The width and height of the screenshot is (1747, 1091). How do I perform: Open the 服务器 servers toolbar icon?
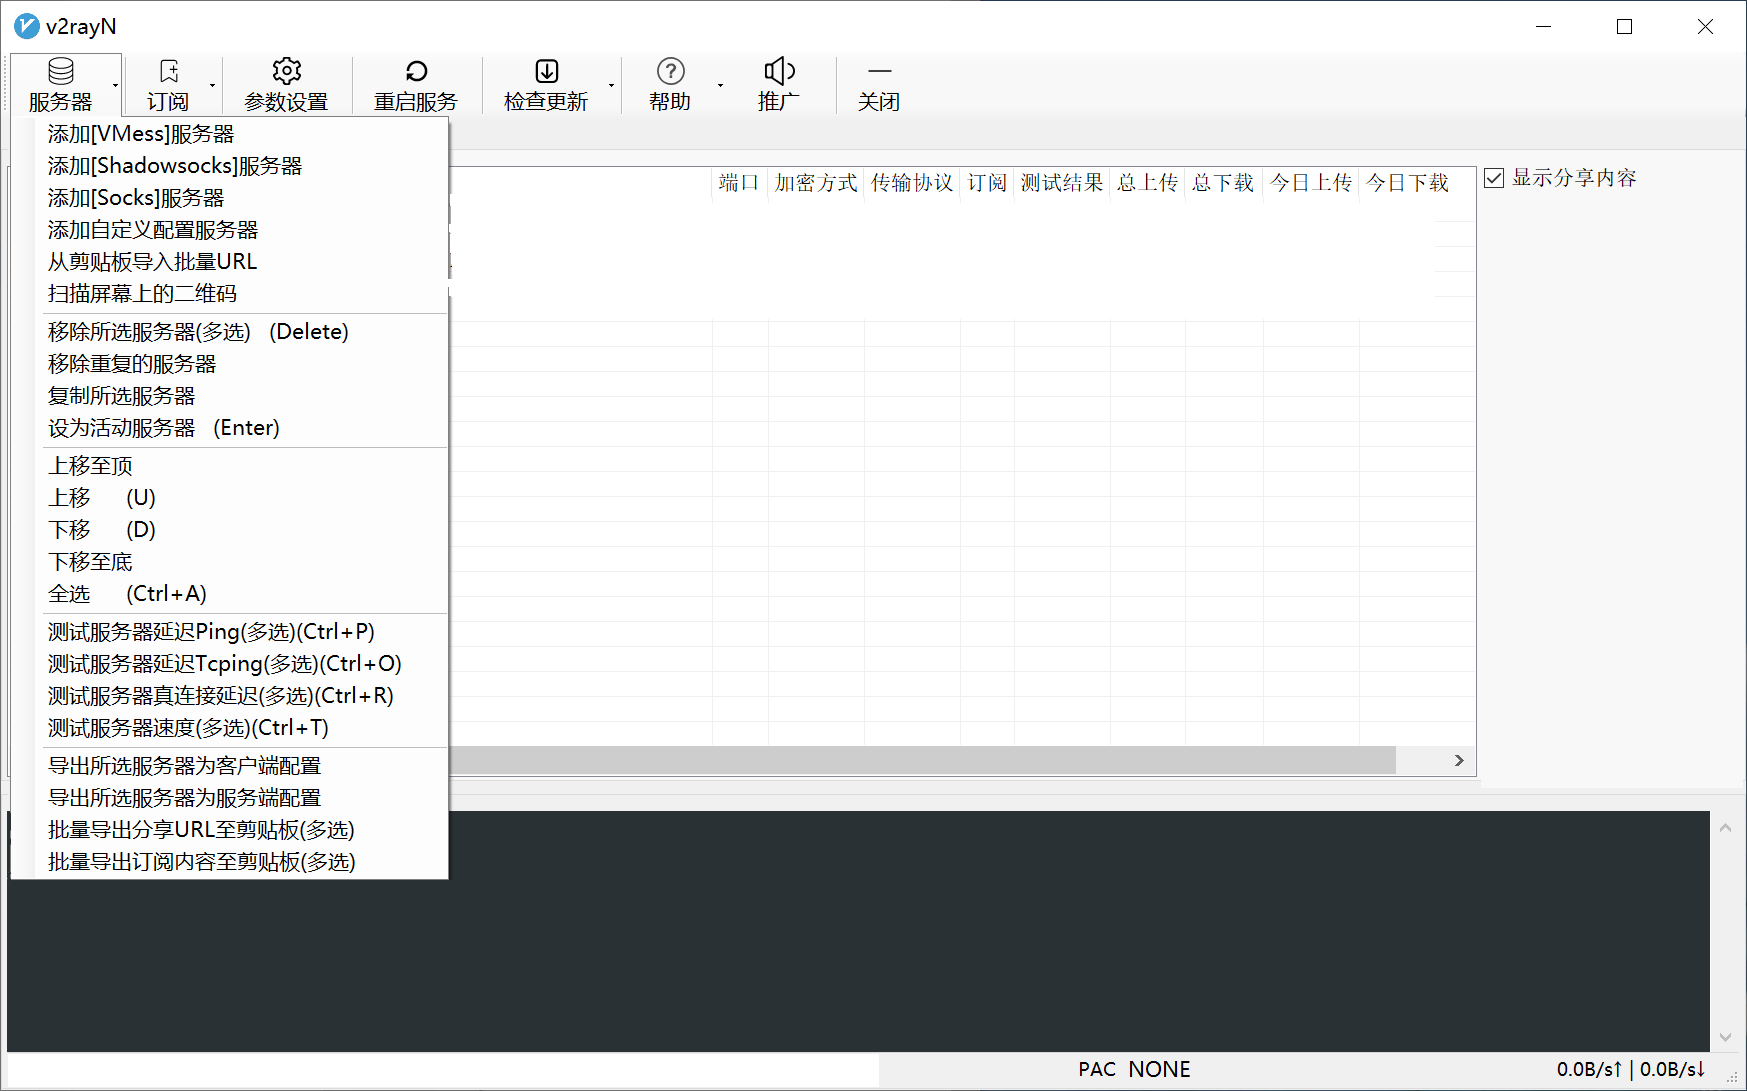(x=61, y=71)
